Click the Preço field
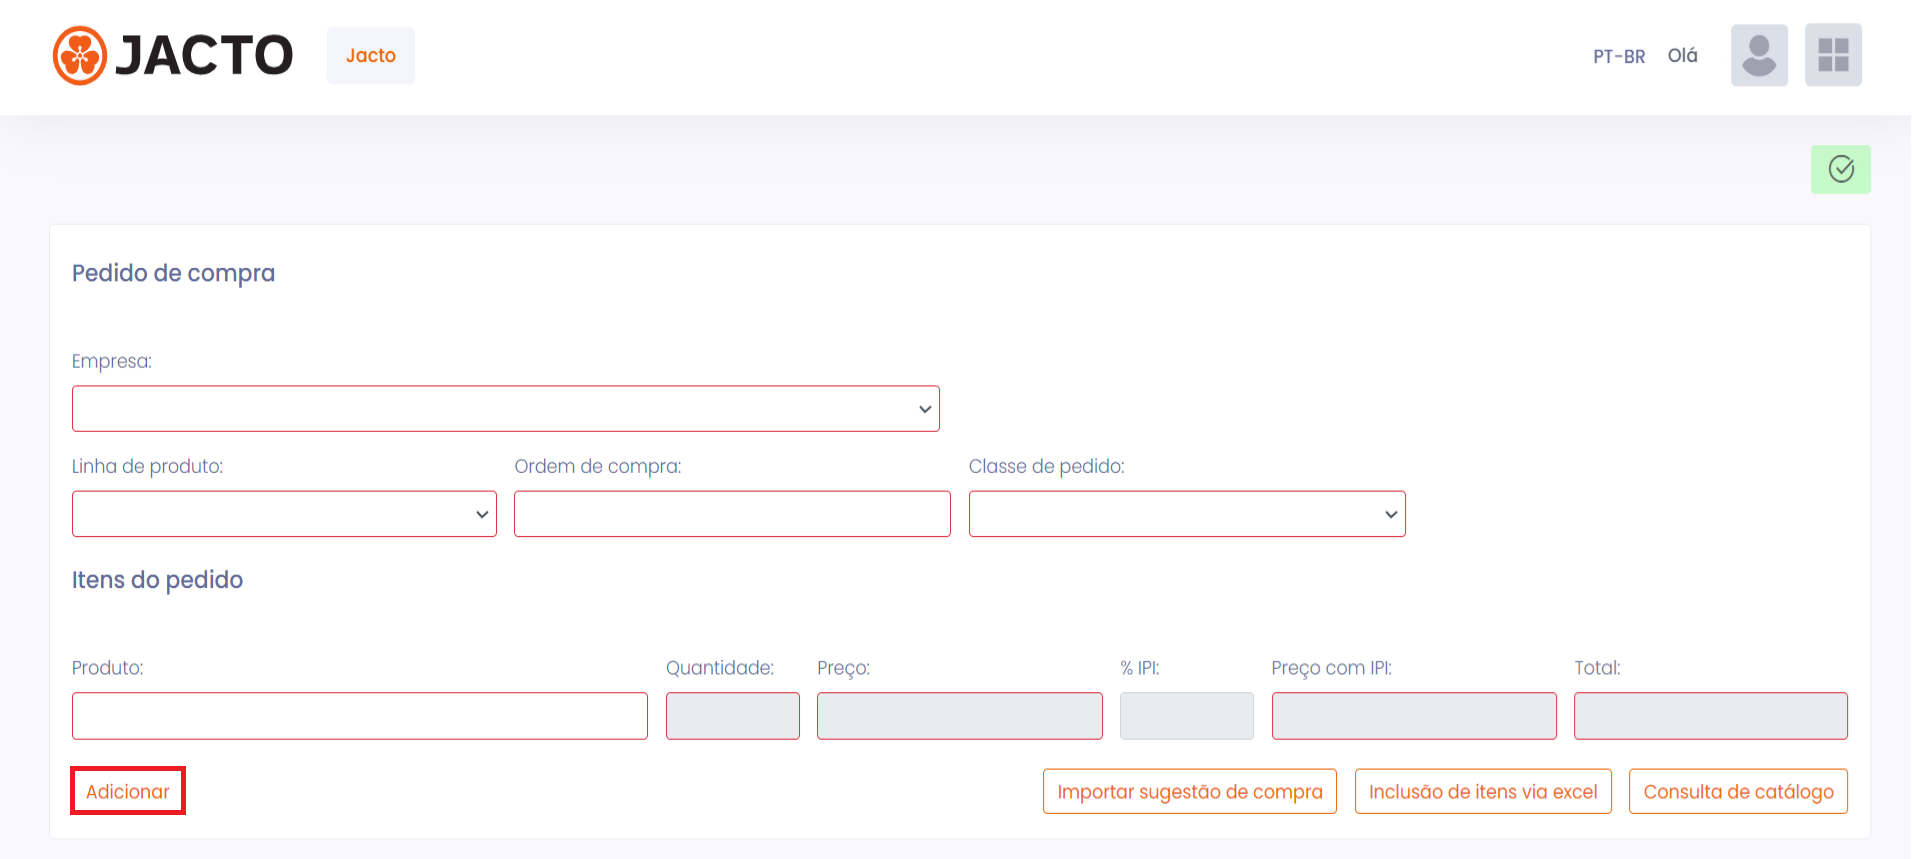This screenshot has width=1916, height=859. coord(960,716)
